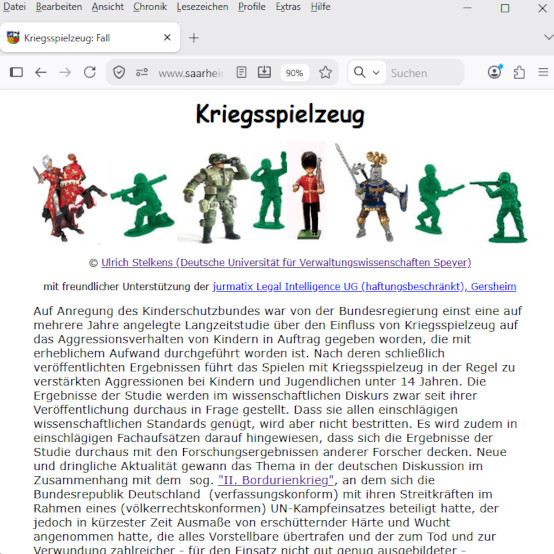Image resolution: width=554 pixels, height=554 pixels.
Task: Toggle reader view icon
Action: [x=241, y=72]
